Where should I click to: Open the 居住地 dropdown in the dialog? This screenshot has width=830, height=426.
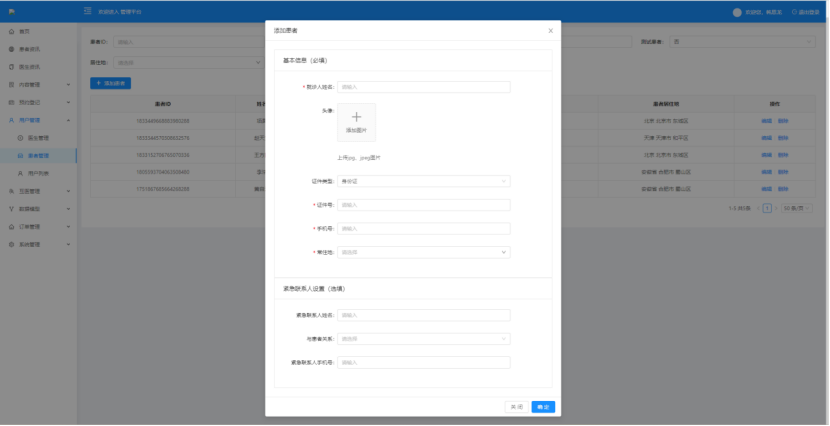(x=423, y=252)
